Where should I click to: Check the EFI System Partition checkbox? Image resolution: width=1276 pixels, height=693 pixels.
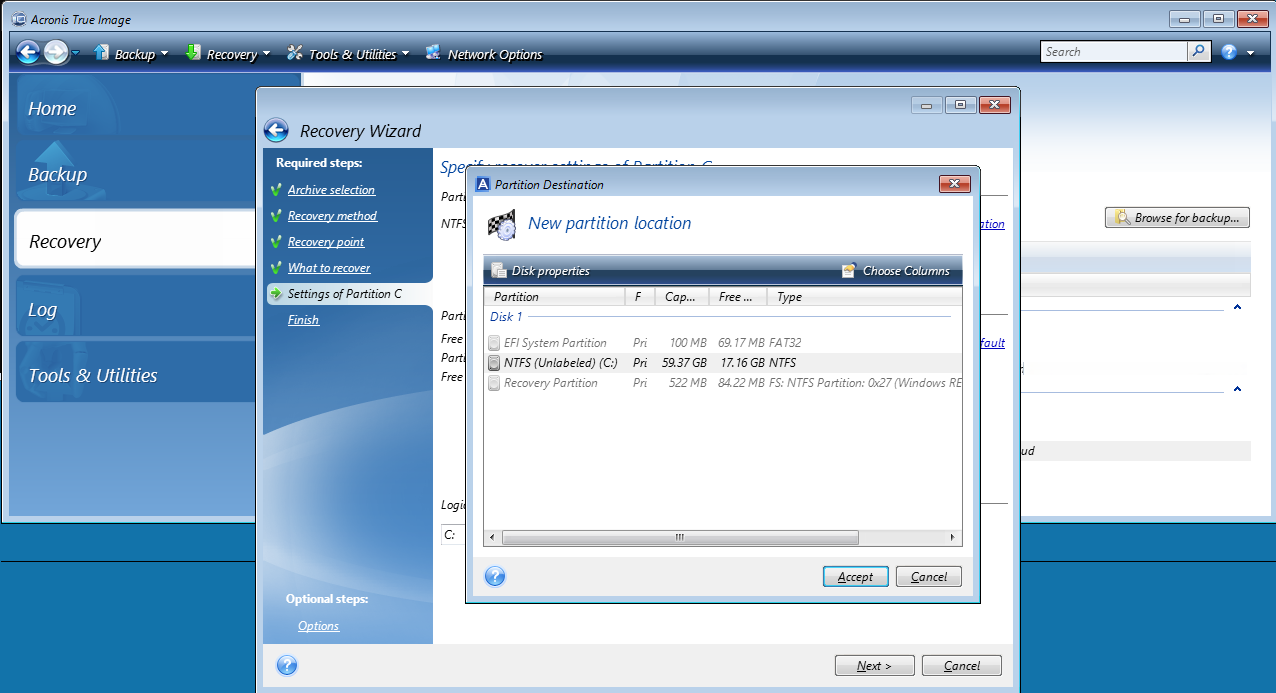pyautogui.click(x=494, y=342)
